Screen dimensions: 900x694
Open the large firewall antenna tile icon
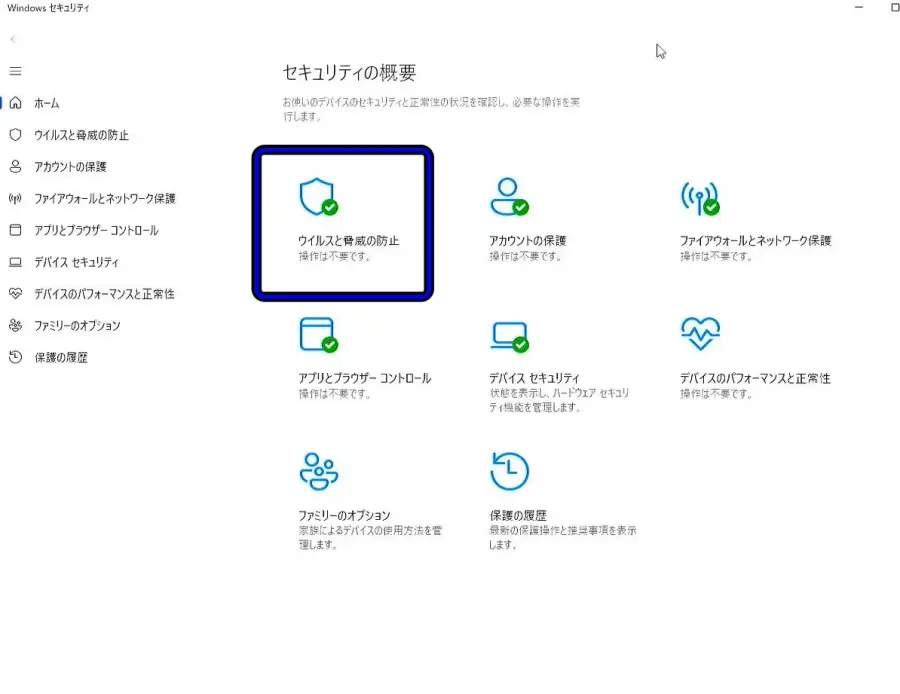[x=700, y=198]
